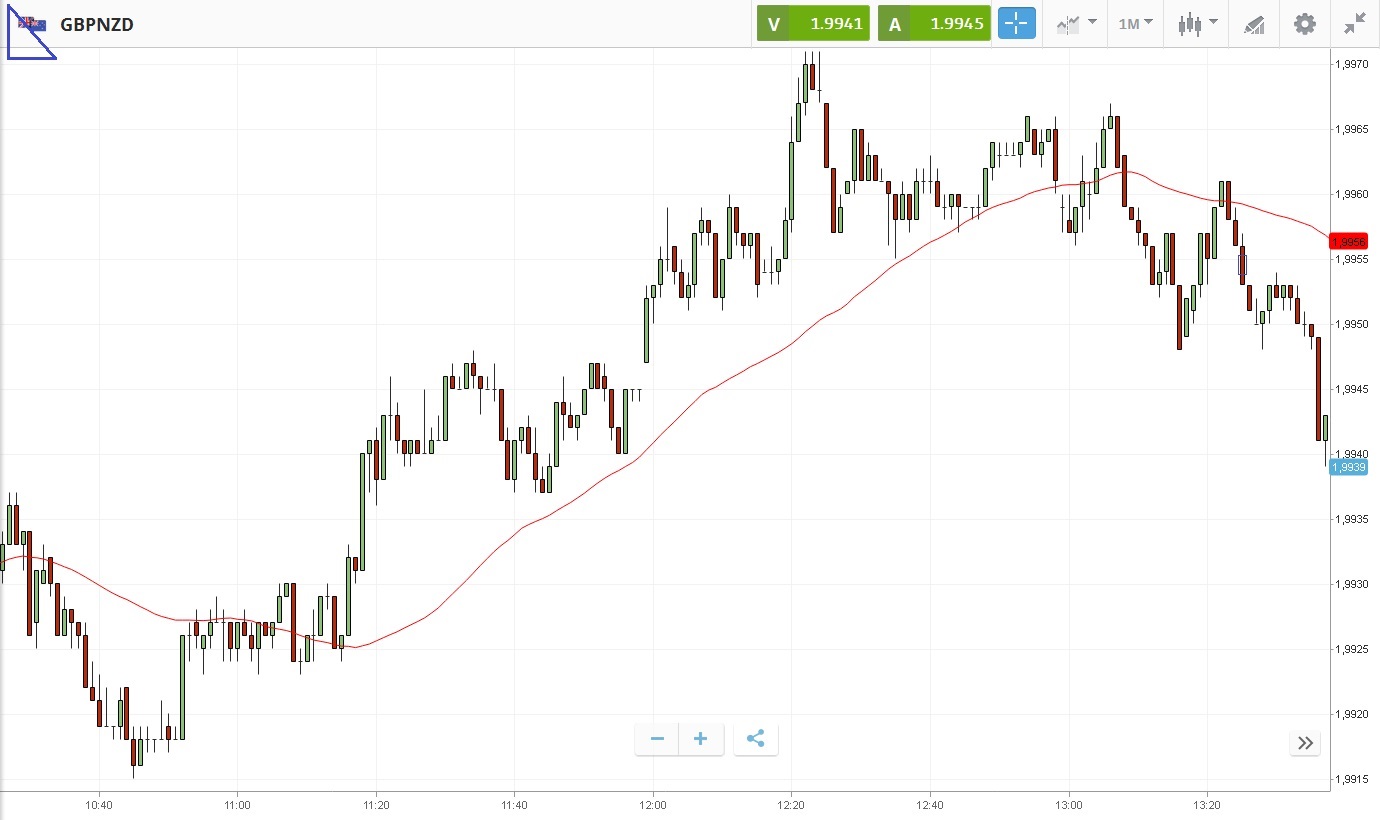The width and height of the screenshot is (1380, 820).
Task: Click the V sell price 1.9941 button
Action: pos(813,24)
